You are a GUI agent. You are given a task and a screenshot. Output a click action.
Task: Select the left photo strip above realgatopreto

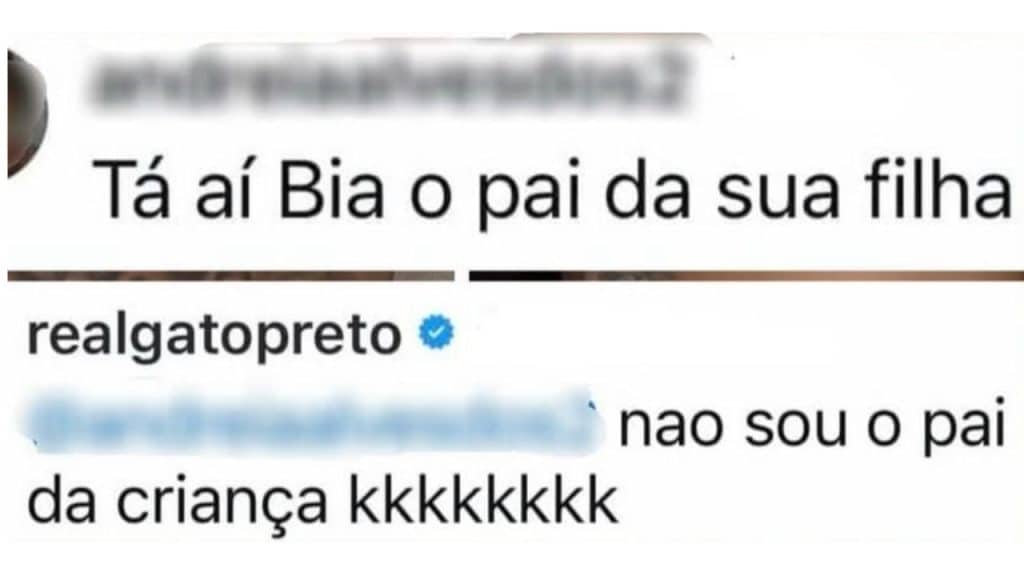[231, 276]
